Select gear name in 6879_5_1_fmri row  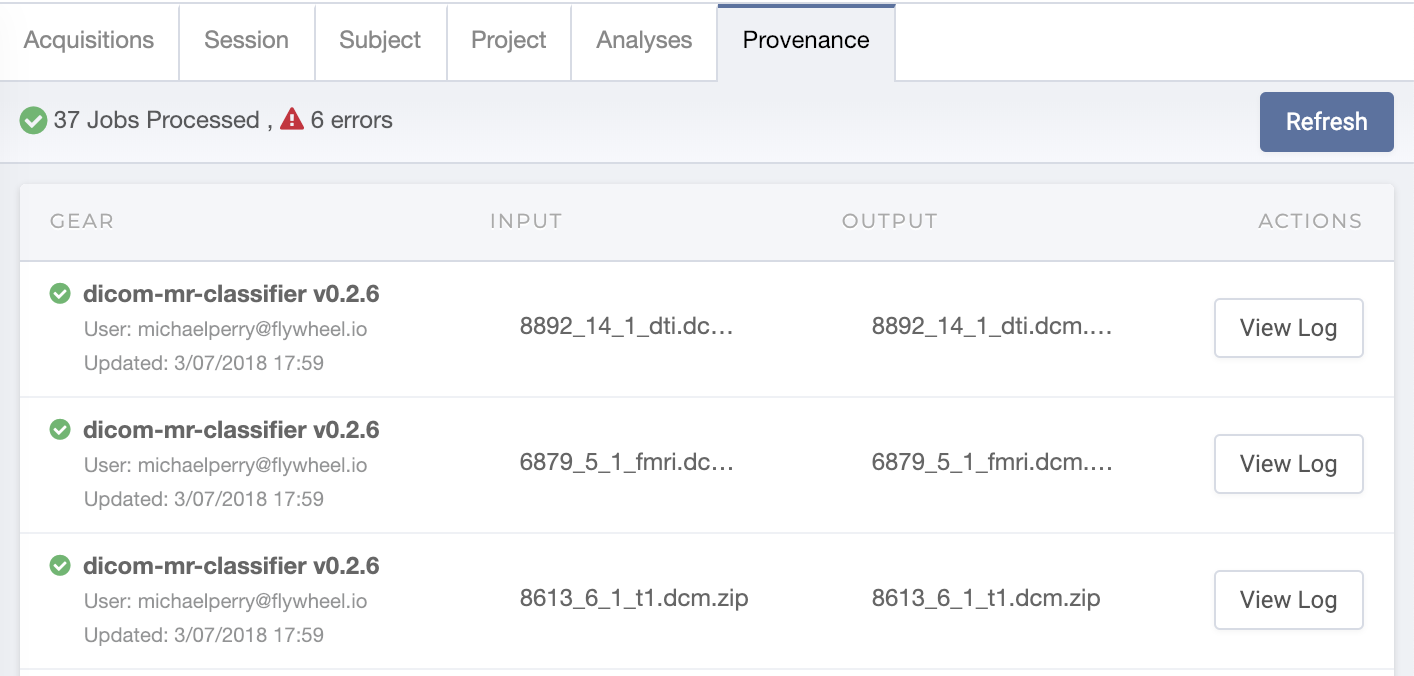coord(231,430)
